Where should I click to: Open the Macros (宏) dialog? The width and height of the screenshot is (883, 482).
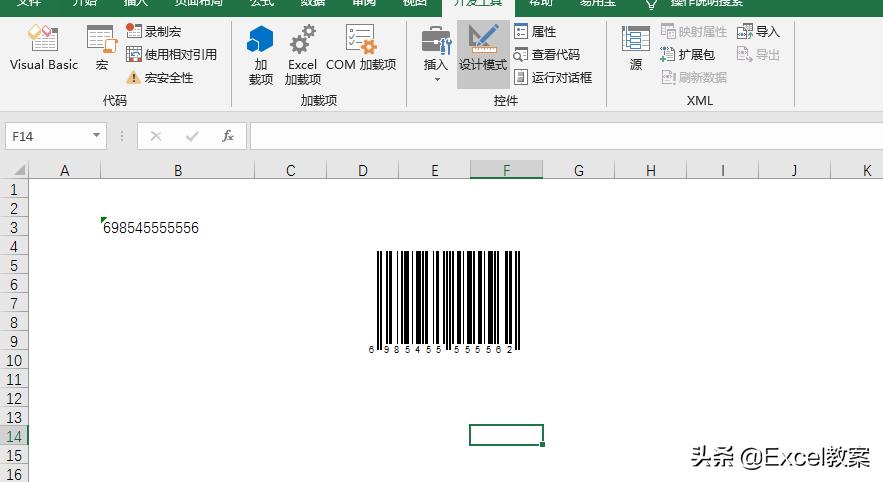tap(101, 50)
